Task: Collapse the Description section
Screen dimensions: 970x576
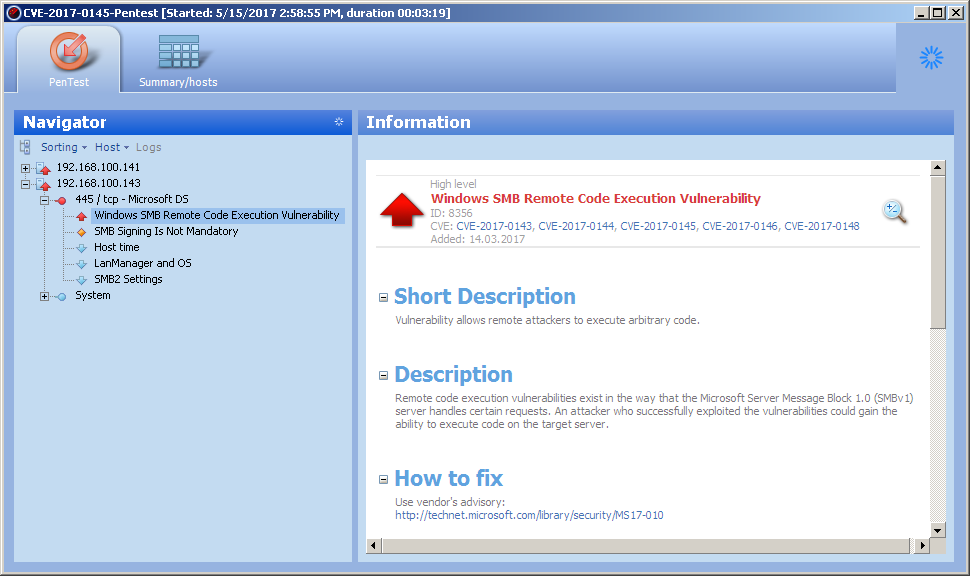Action: click(383, 376)
